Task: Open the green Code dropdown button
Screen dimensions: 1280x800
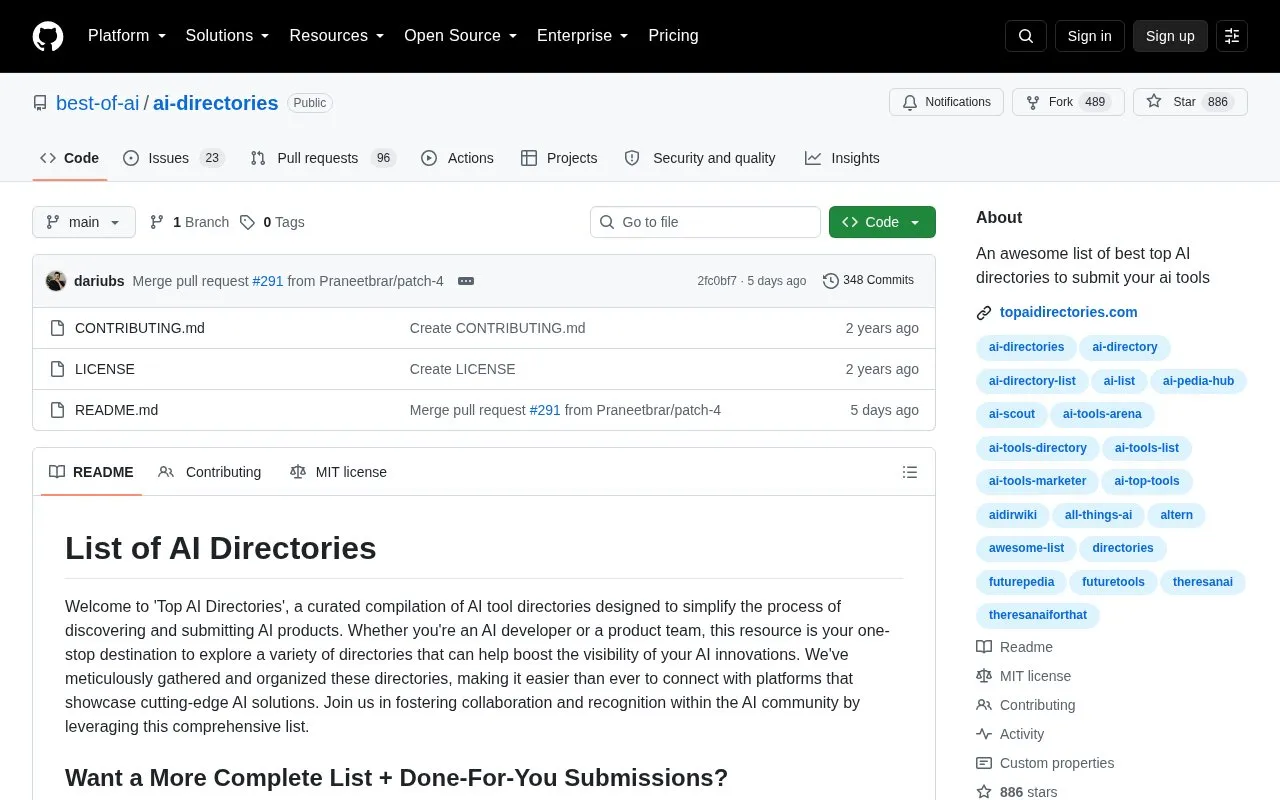Action: [x=882, y=222]
